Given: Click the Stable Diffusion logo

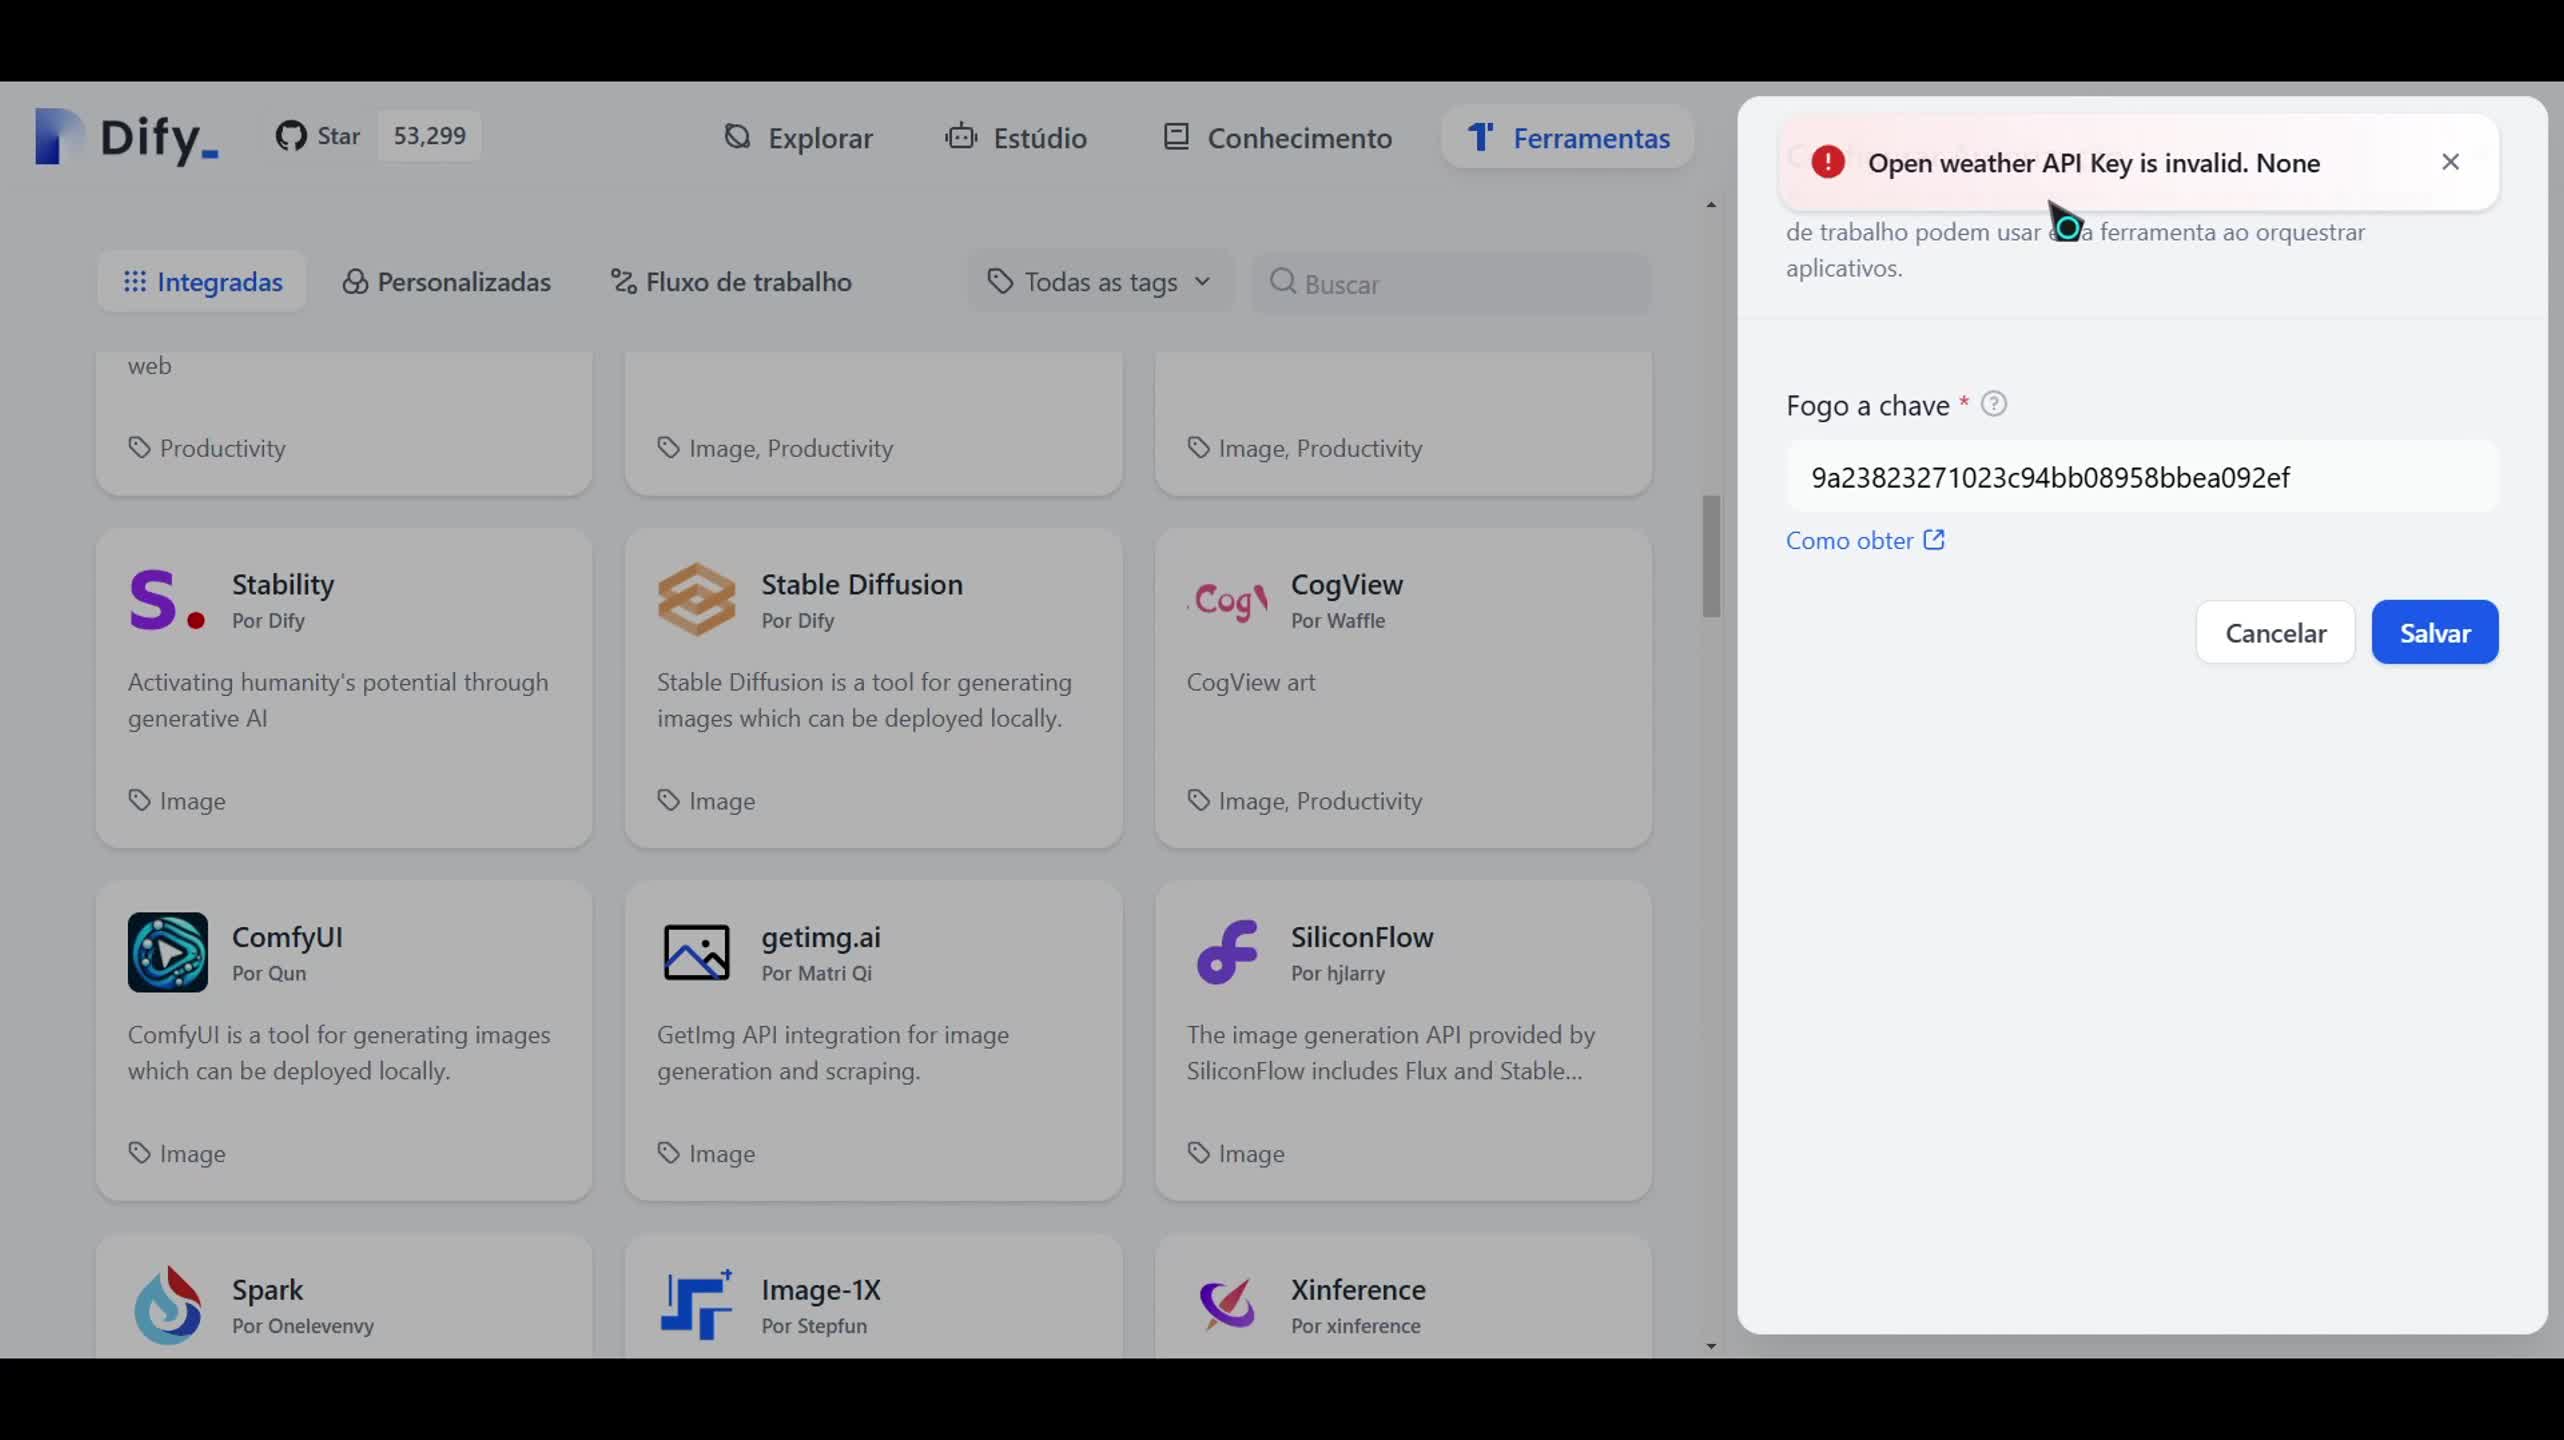Looking at the screenshot, I should pyautogui.click(x=696, y=599).
